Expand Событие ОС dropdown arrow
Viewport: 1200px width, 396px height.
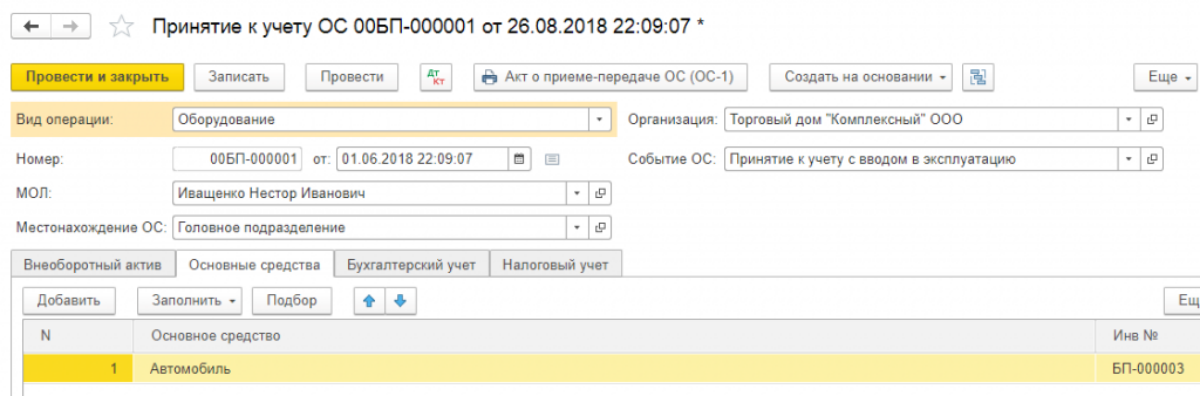(1130, 158)
